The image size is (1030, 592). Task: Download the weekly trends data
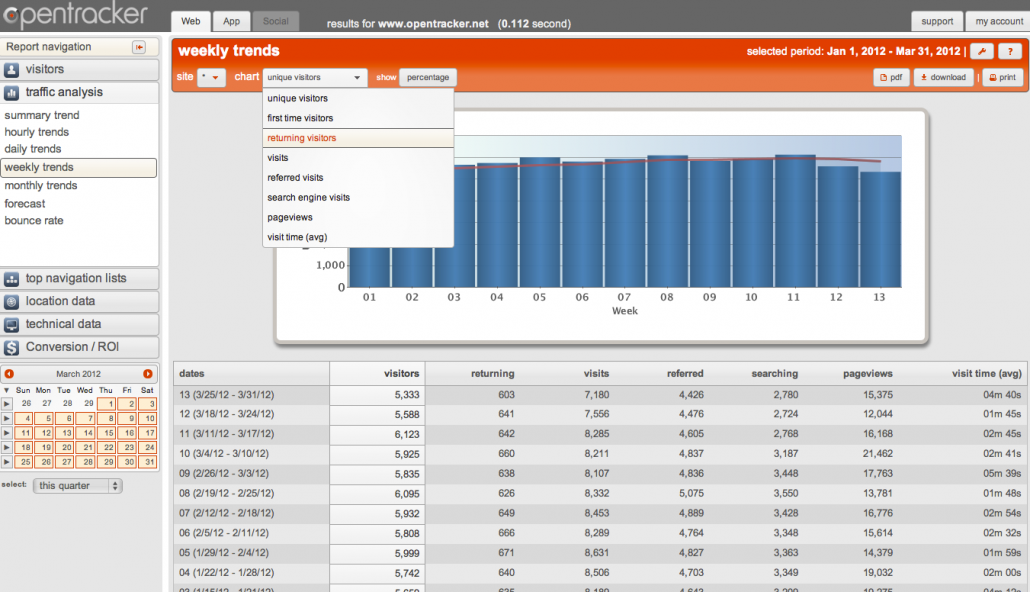941,76
